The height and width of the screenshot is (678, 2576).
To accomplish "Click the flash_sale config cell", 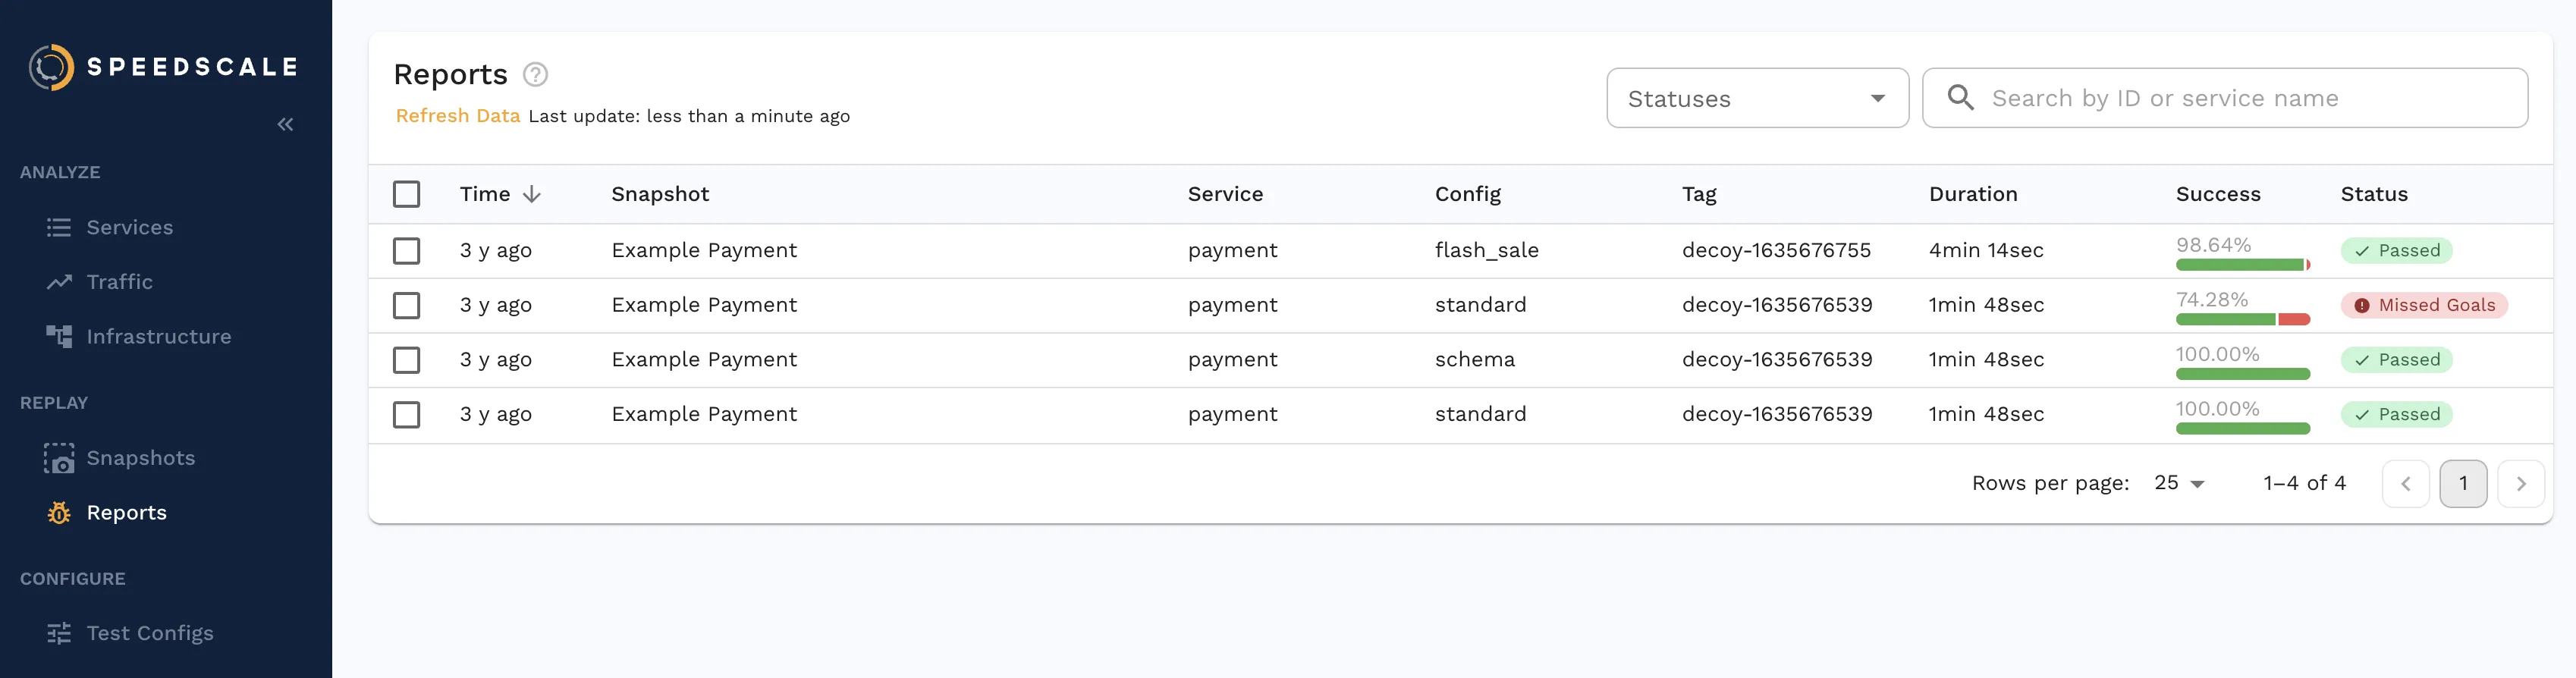I will coord(1486,250).
